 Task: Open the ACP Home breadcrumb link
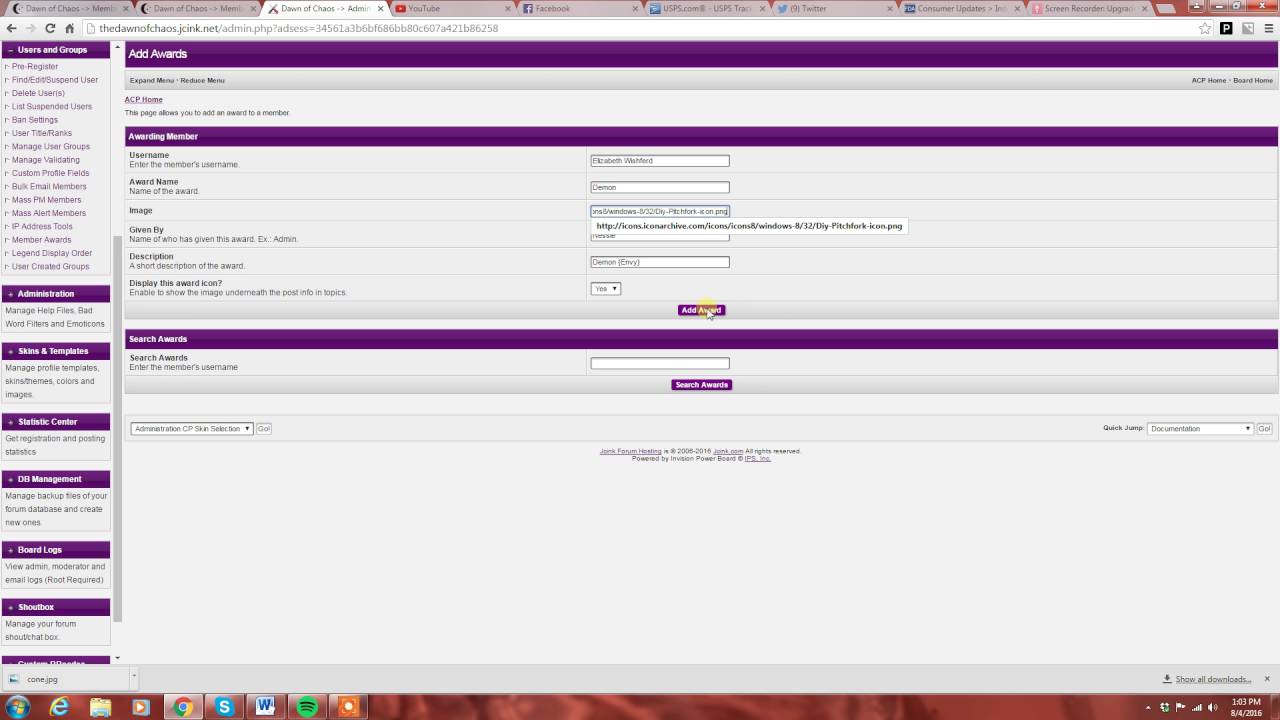point(143,99)
